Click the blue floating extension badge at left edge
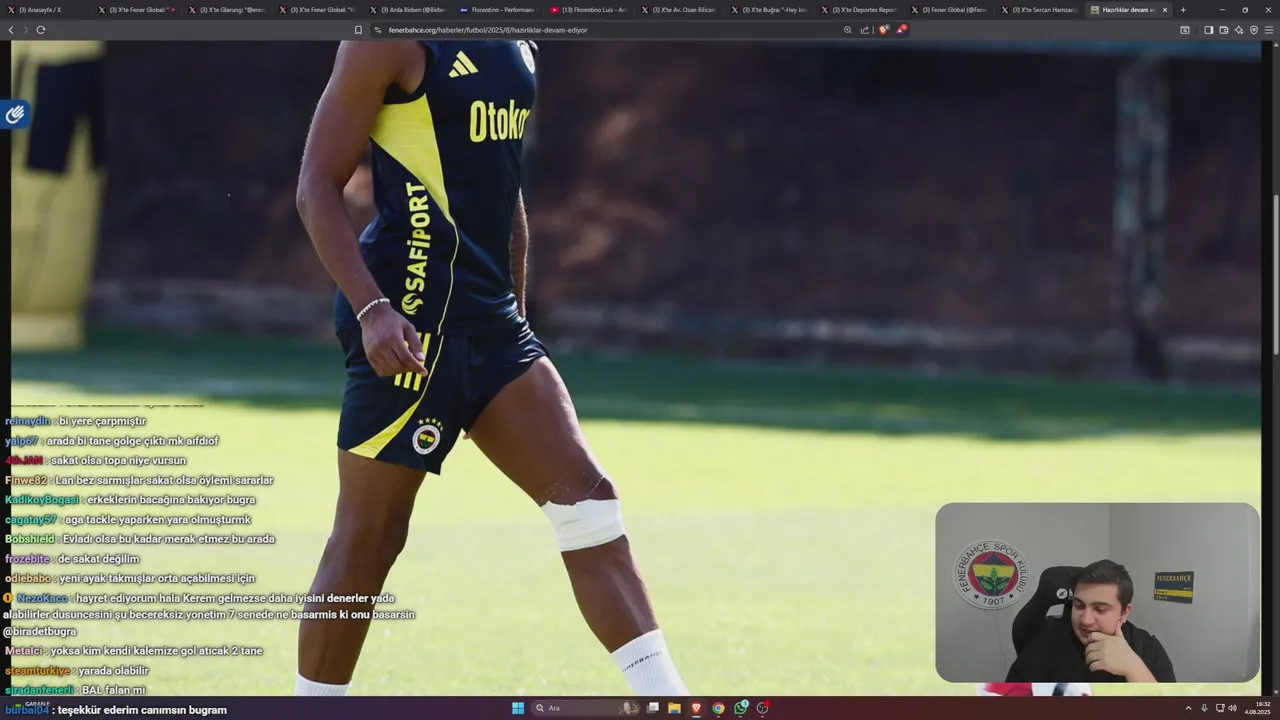Screen dimensions: 1280x720 point(15,114)
